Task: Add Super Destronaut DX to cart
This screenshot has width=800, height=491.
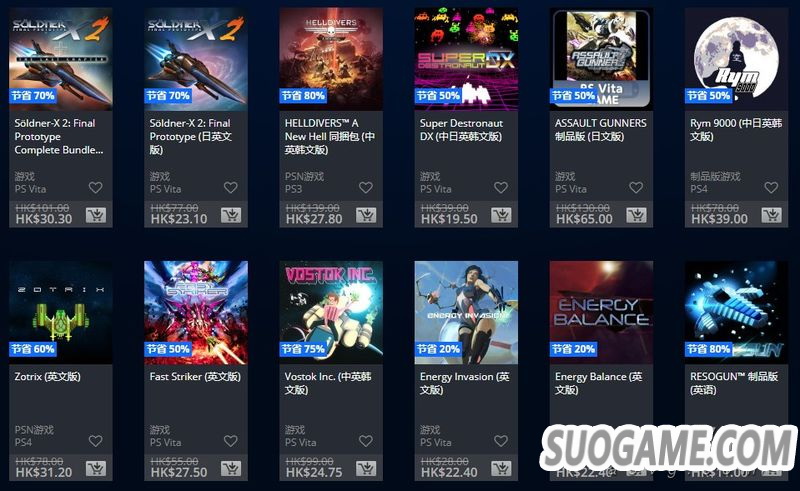Action: coord(502,215)
